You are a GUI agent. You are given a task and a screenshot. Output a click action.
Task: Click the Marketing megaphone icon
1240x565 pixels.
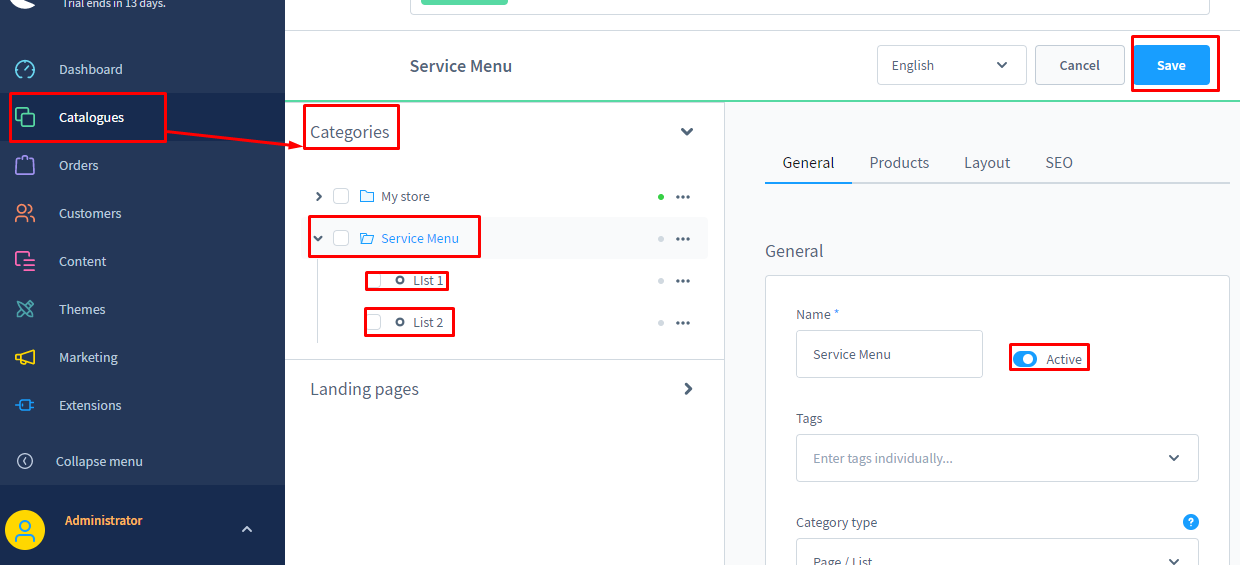[25, 357]
